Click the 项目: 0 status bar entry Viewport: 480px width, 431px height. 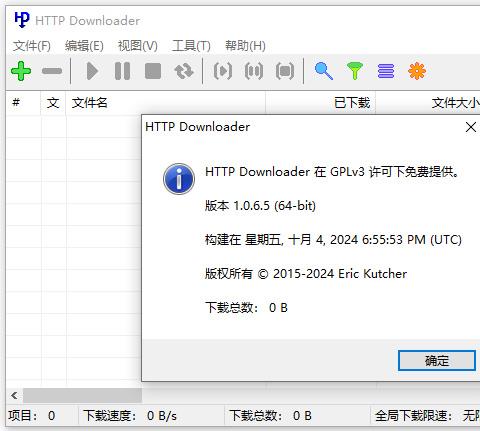tap(32, 416)
